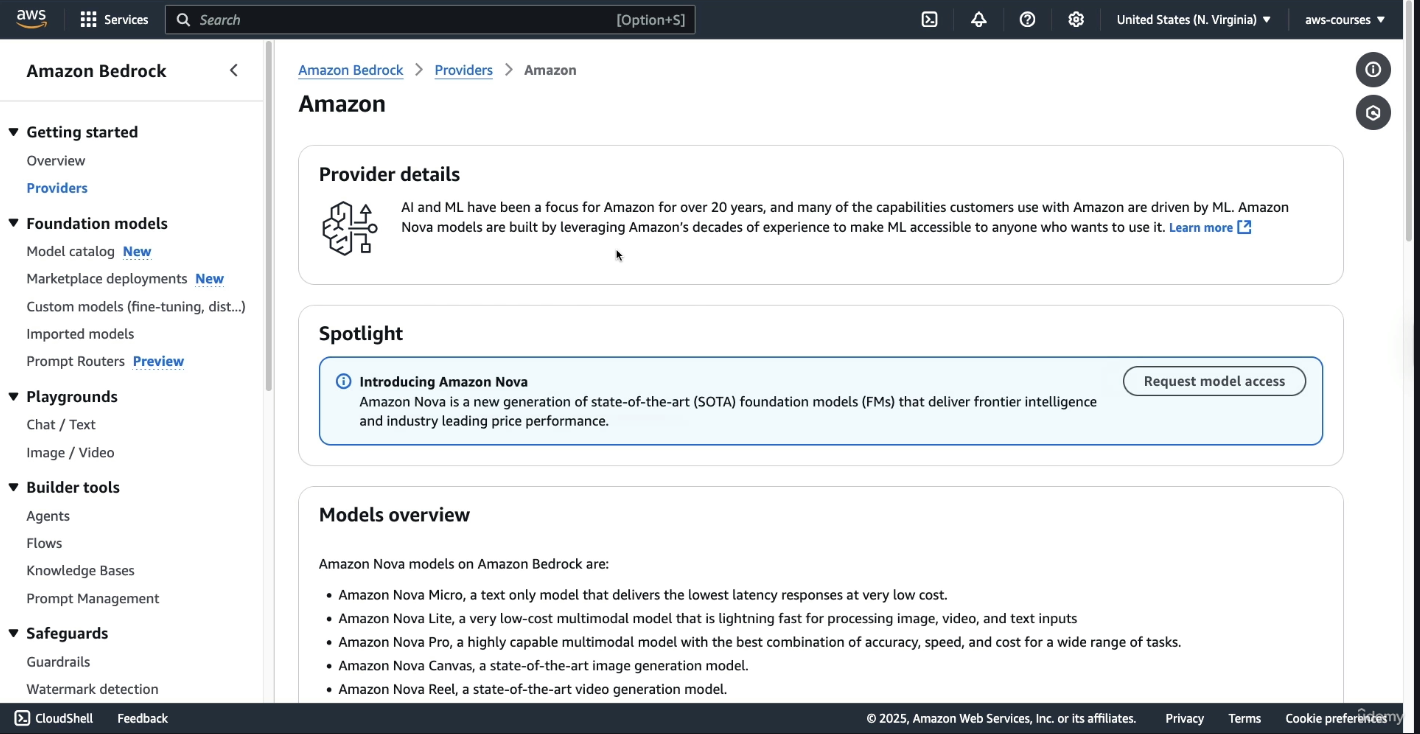Screen dimensions: 1420x734
Task: Collapse the Playgrounds section
Action: [x=14, y=397]
